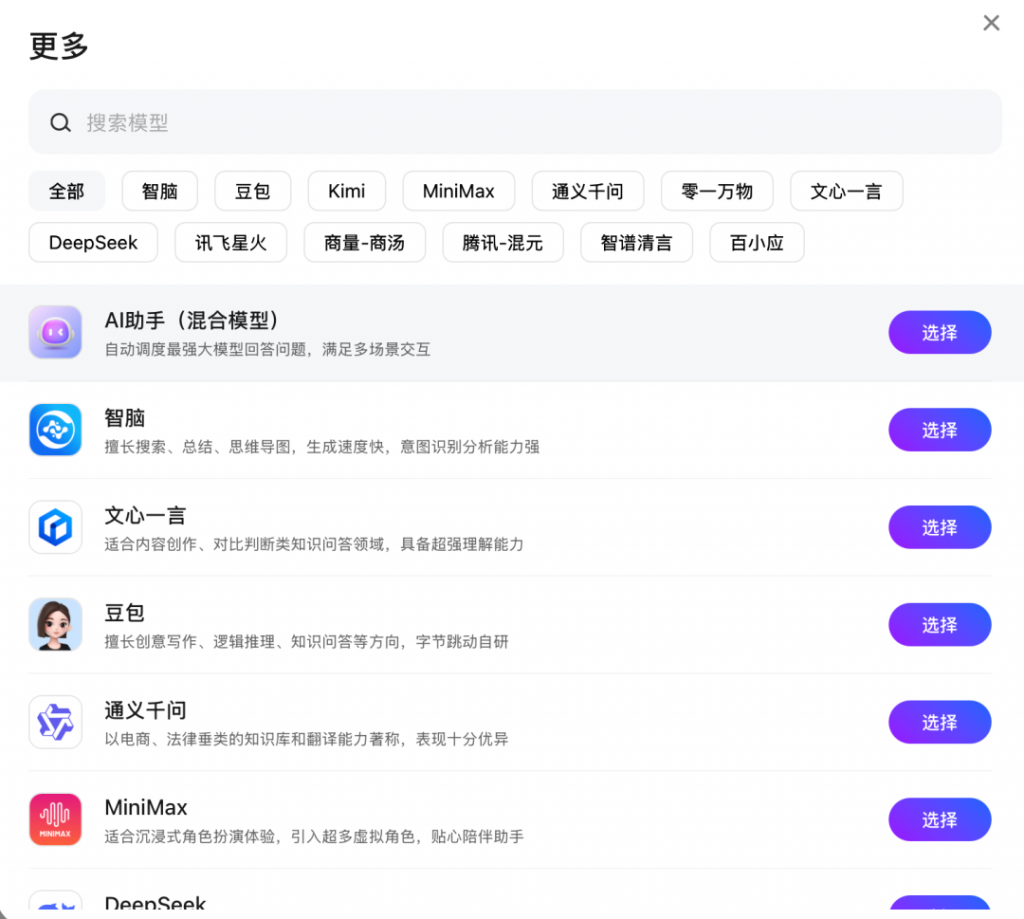Filter models by Kimi tag
The image size is (1024, 919).
(x=347, y=191)
